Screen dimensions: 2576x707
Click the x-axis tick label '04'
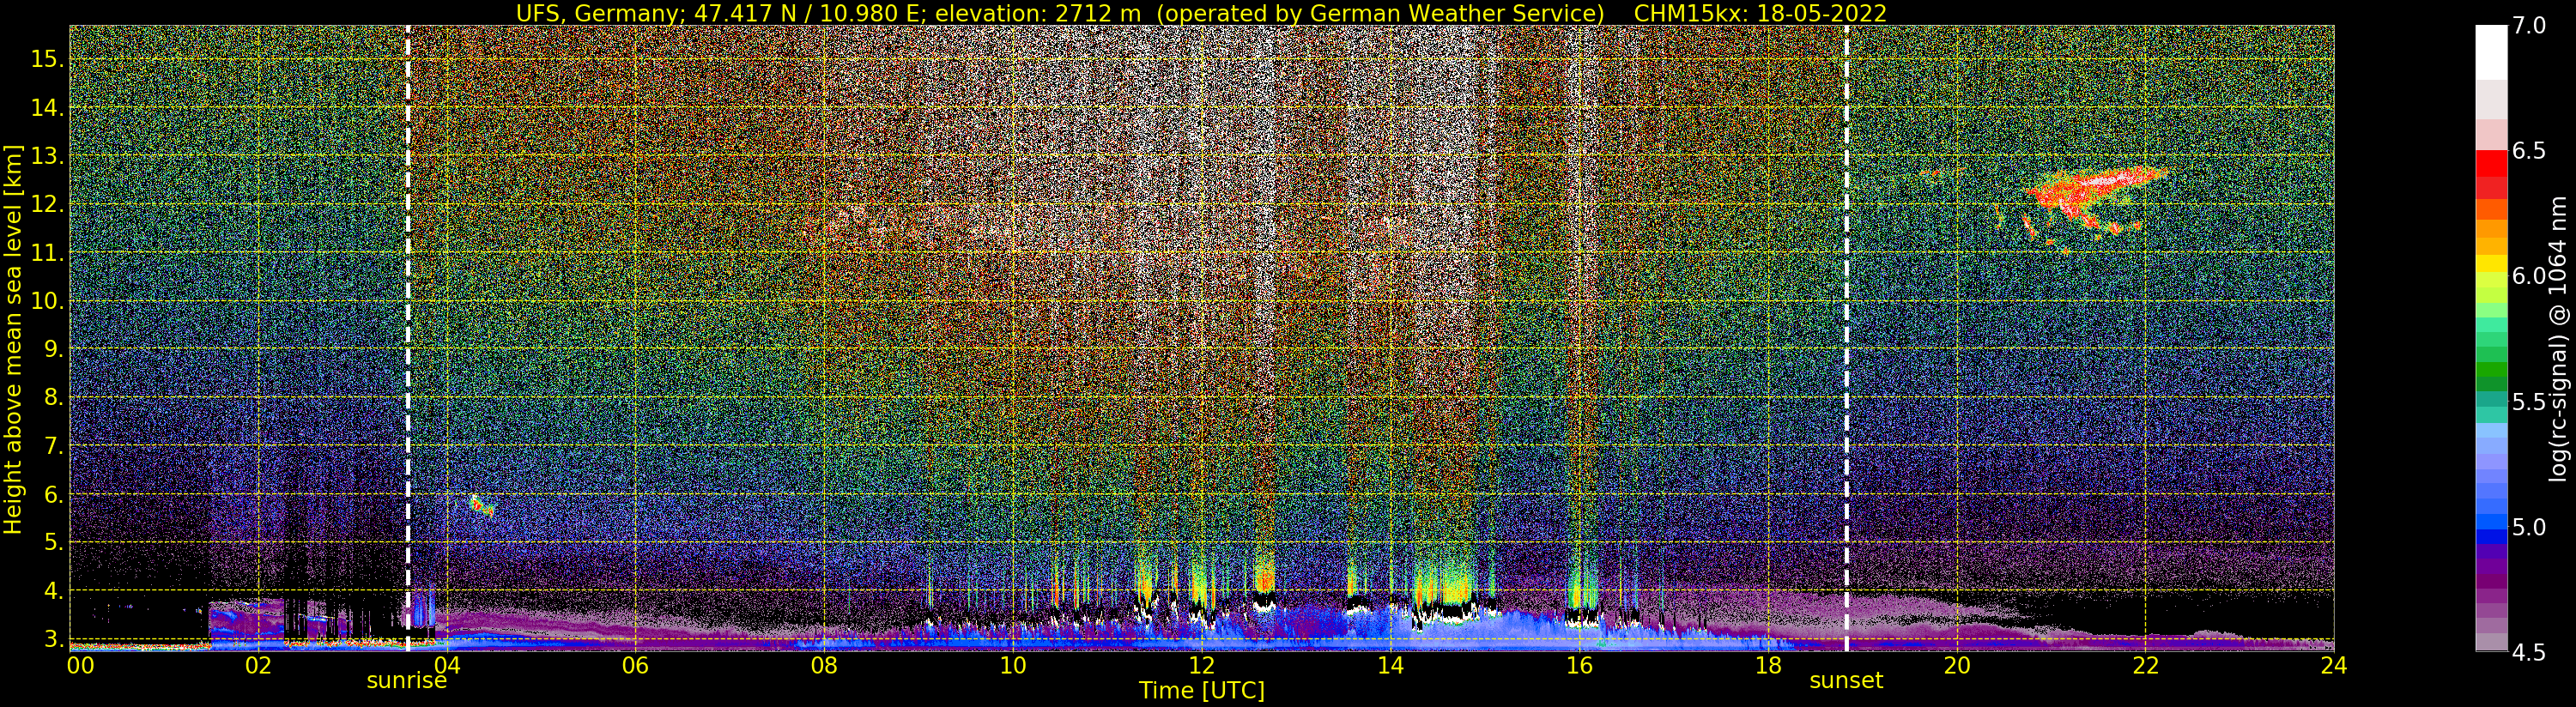[x=446, y=666]
